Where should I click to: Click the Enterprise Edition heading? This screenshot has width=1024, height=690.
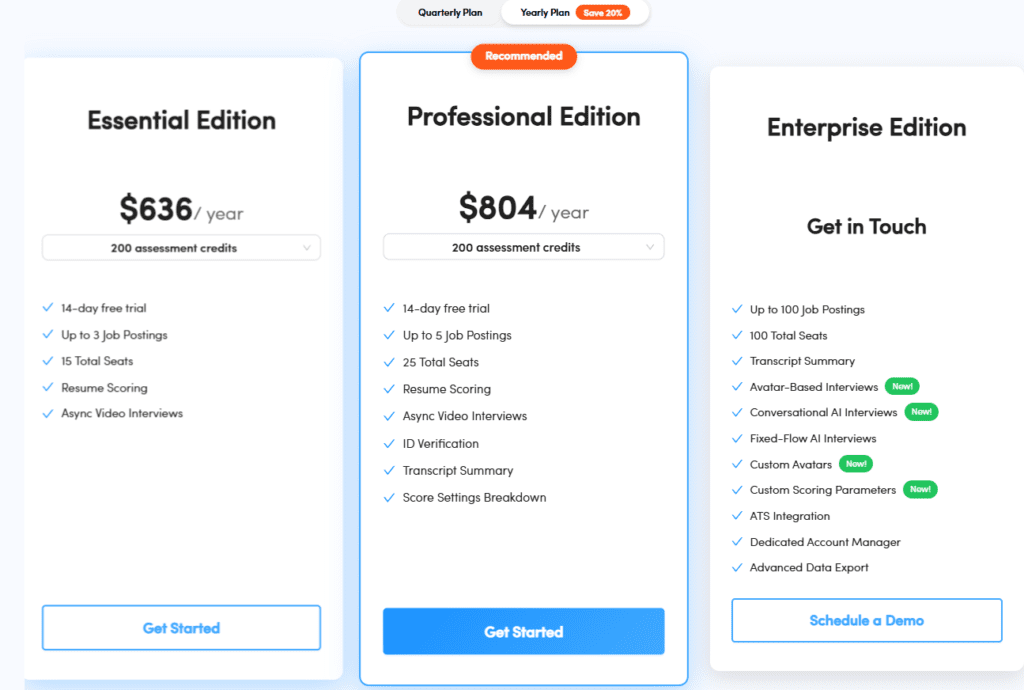pyautogui.click(x=866, y=127)
